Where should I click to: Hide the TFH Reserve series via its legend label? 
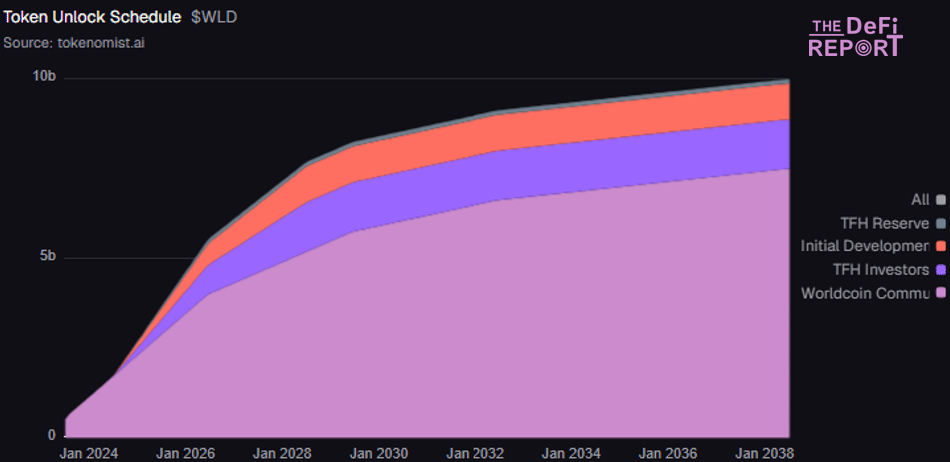[870, 223]
